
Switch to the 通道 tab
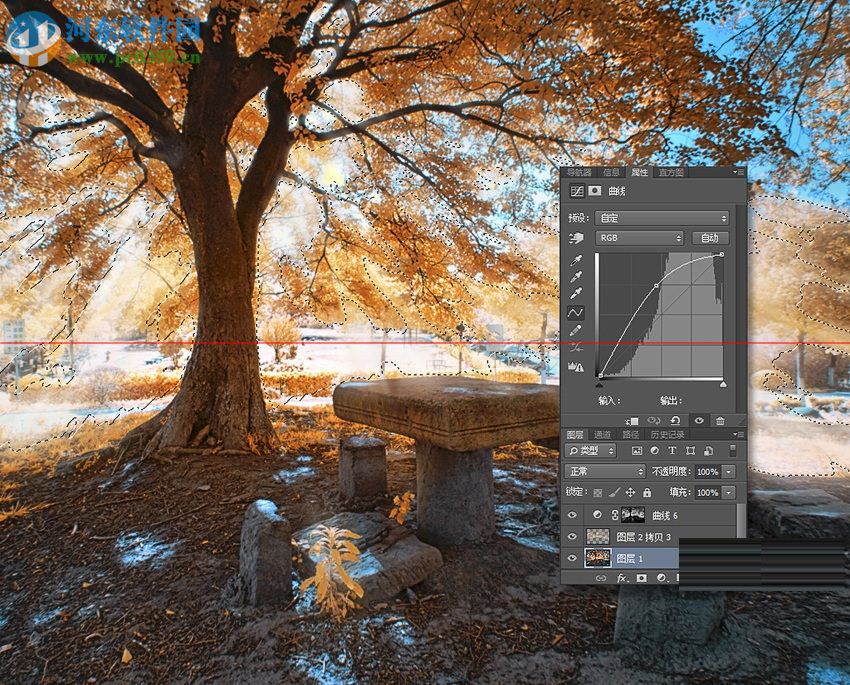[602, 435]
